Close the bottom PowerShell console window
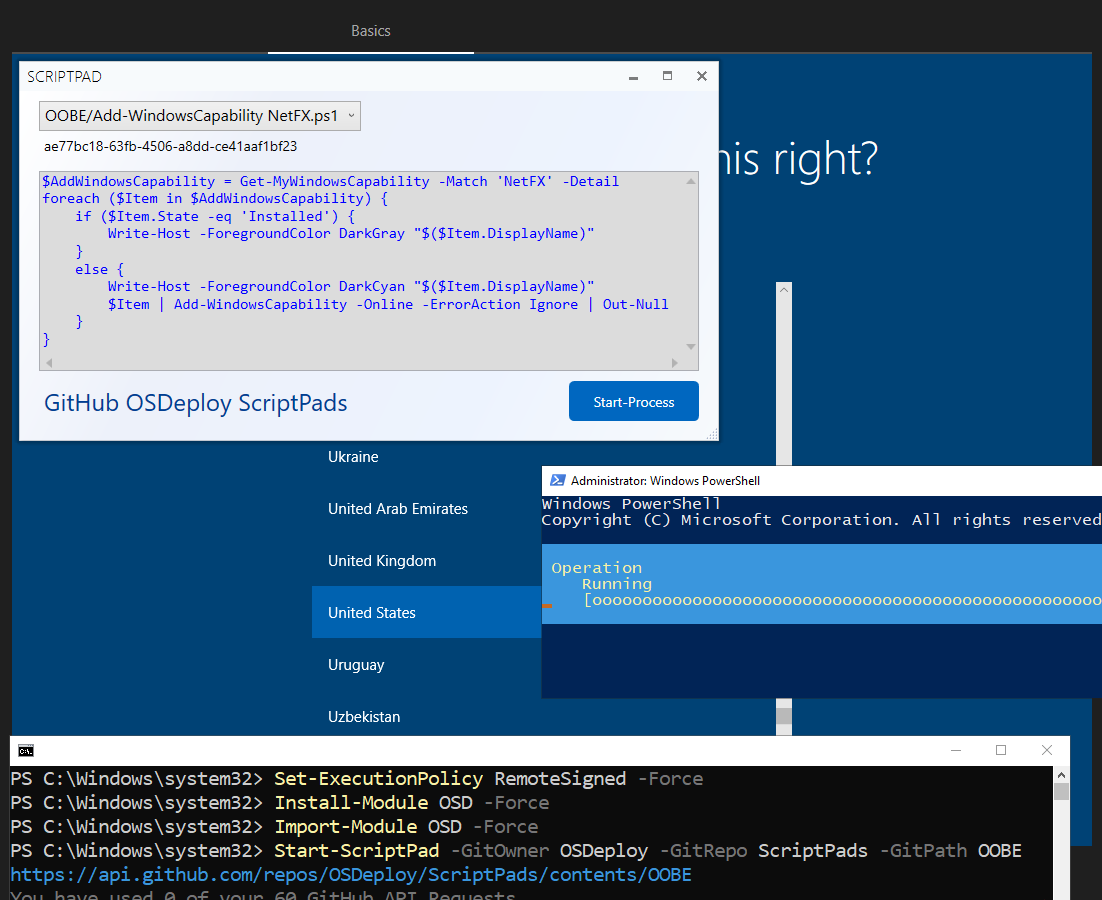Image resolution: width=1102 pixels, height=900 pixels. [x=1046, y=750]
